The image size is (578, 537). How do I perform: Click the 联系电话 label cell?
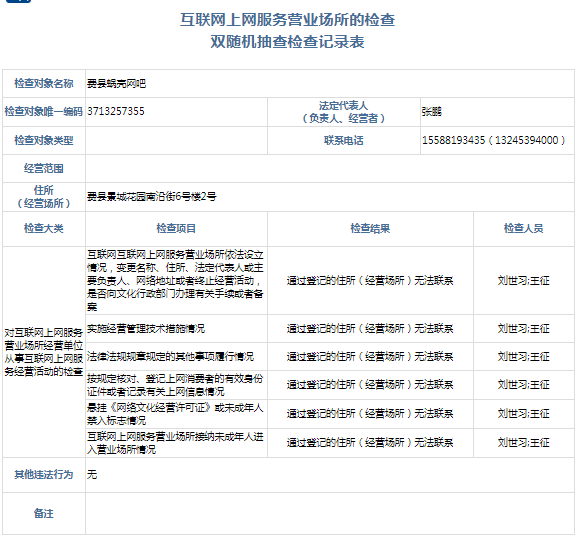tap(344, 140)
